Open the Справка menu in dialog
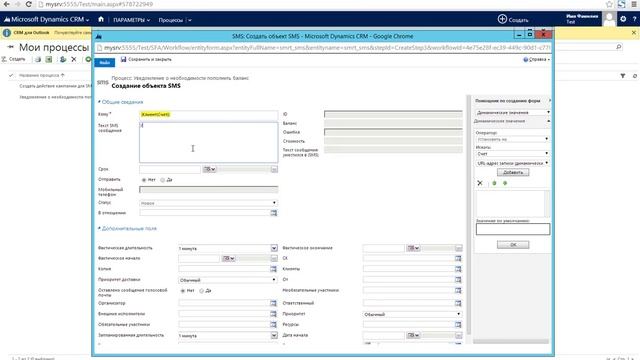640x360 pixels. click(x=537, y=60)
